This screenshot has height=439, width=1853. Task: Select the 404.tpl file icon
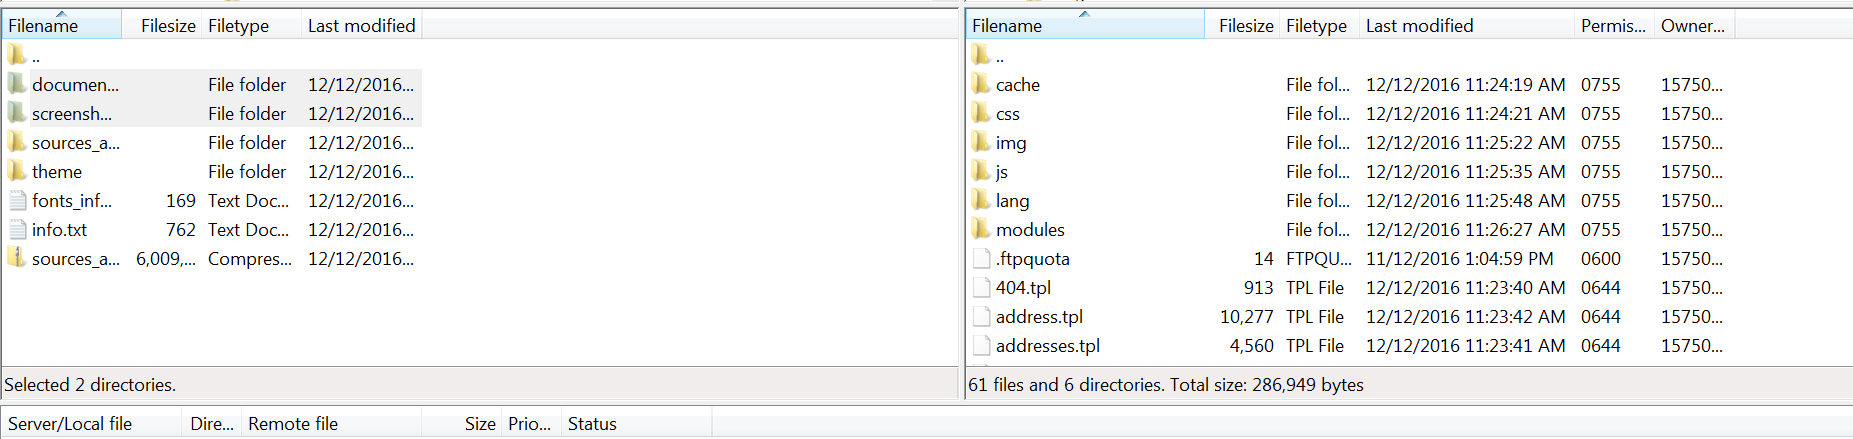(x=981, y=287)
